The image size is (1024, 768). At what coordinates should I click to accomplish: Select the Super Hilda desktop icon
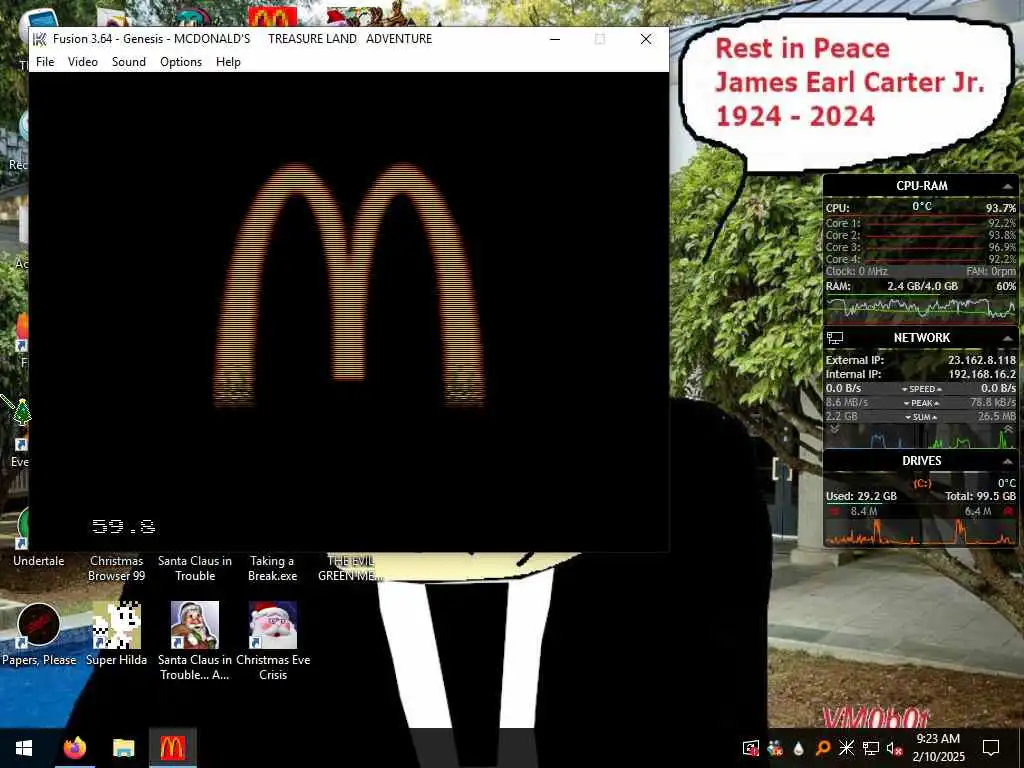(116, 626)
